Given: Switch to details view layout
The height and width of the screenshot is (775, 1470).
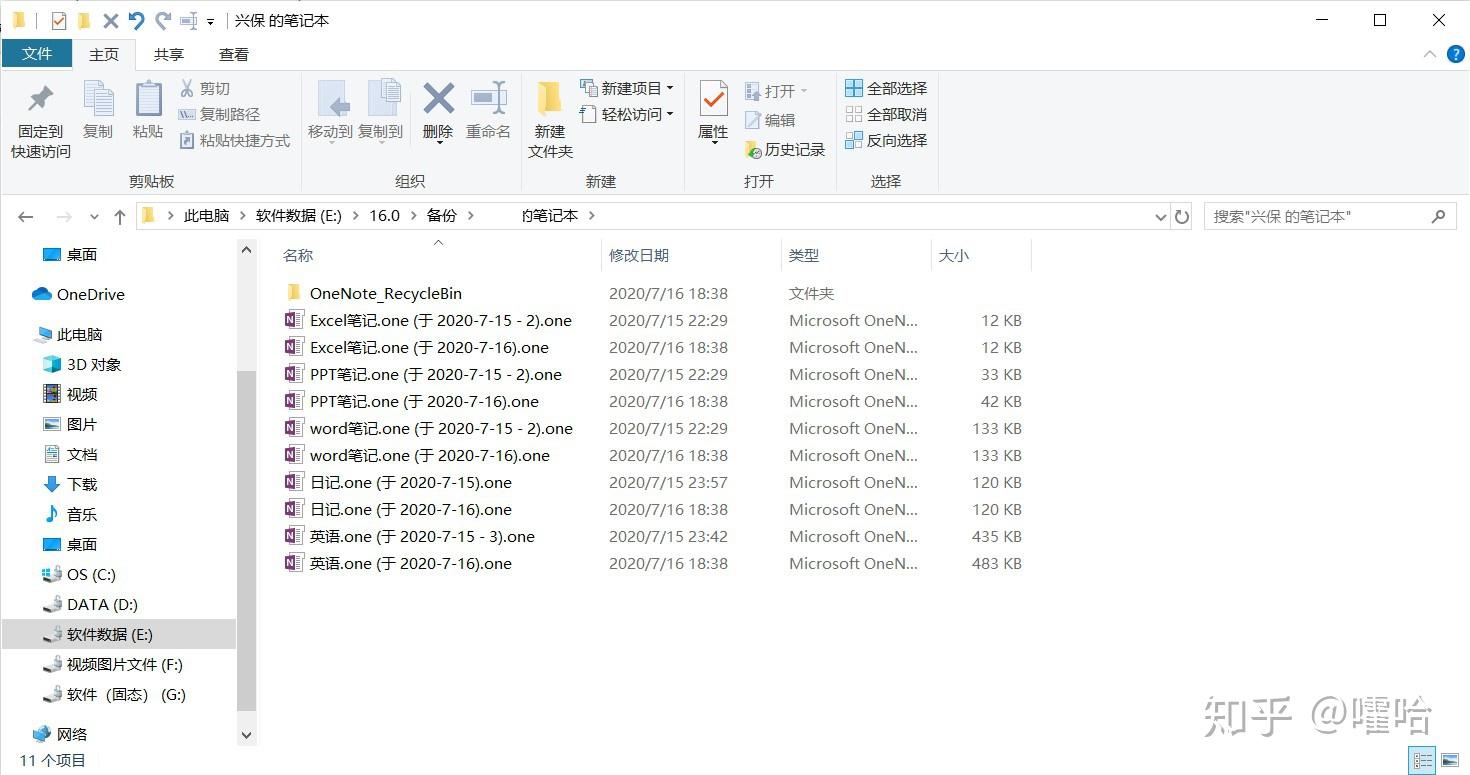Looking at the screenshot, I should pos(1422,760).
